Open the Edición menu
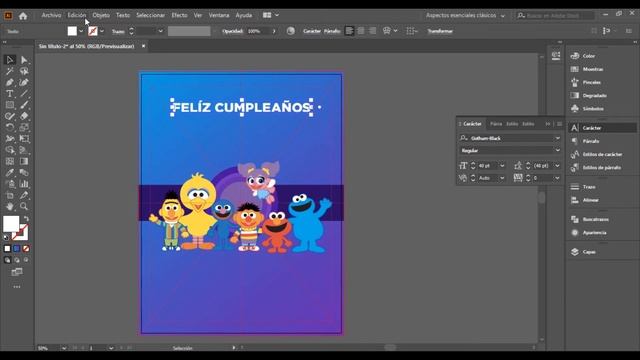 (x=77, y=15)
